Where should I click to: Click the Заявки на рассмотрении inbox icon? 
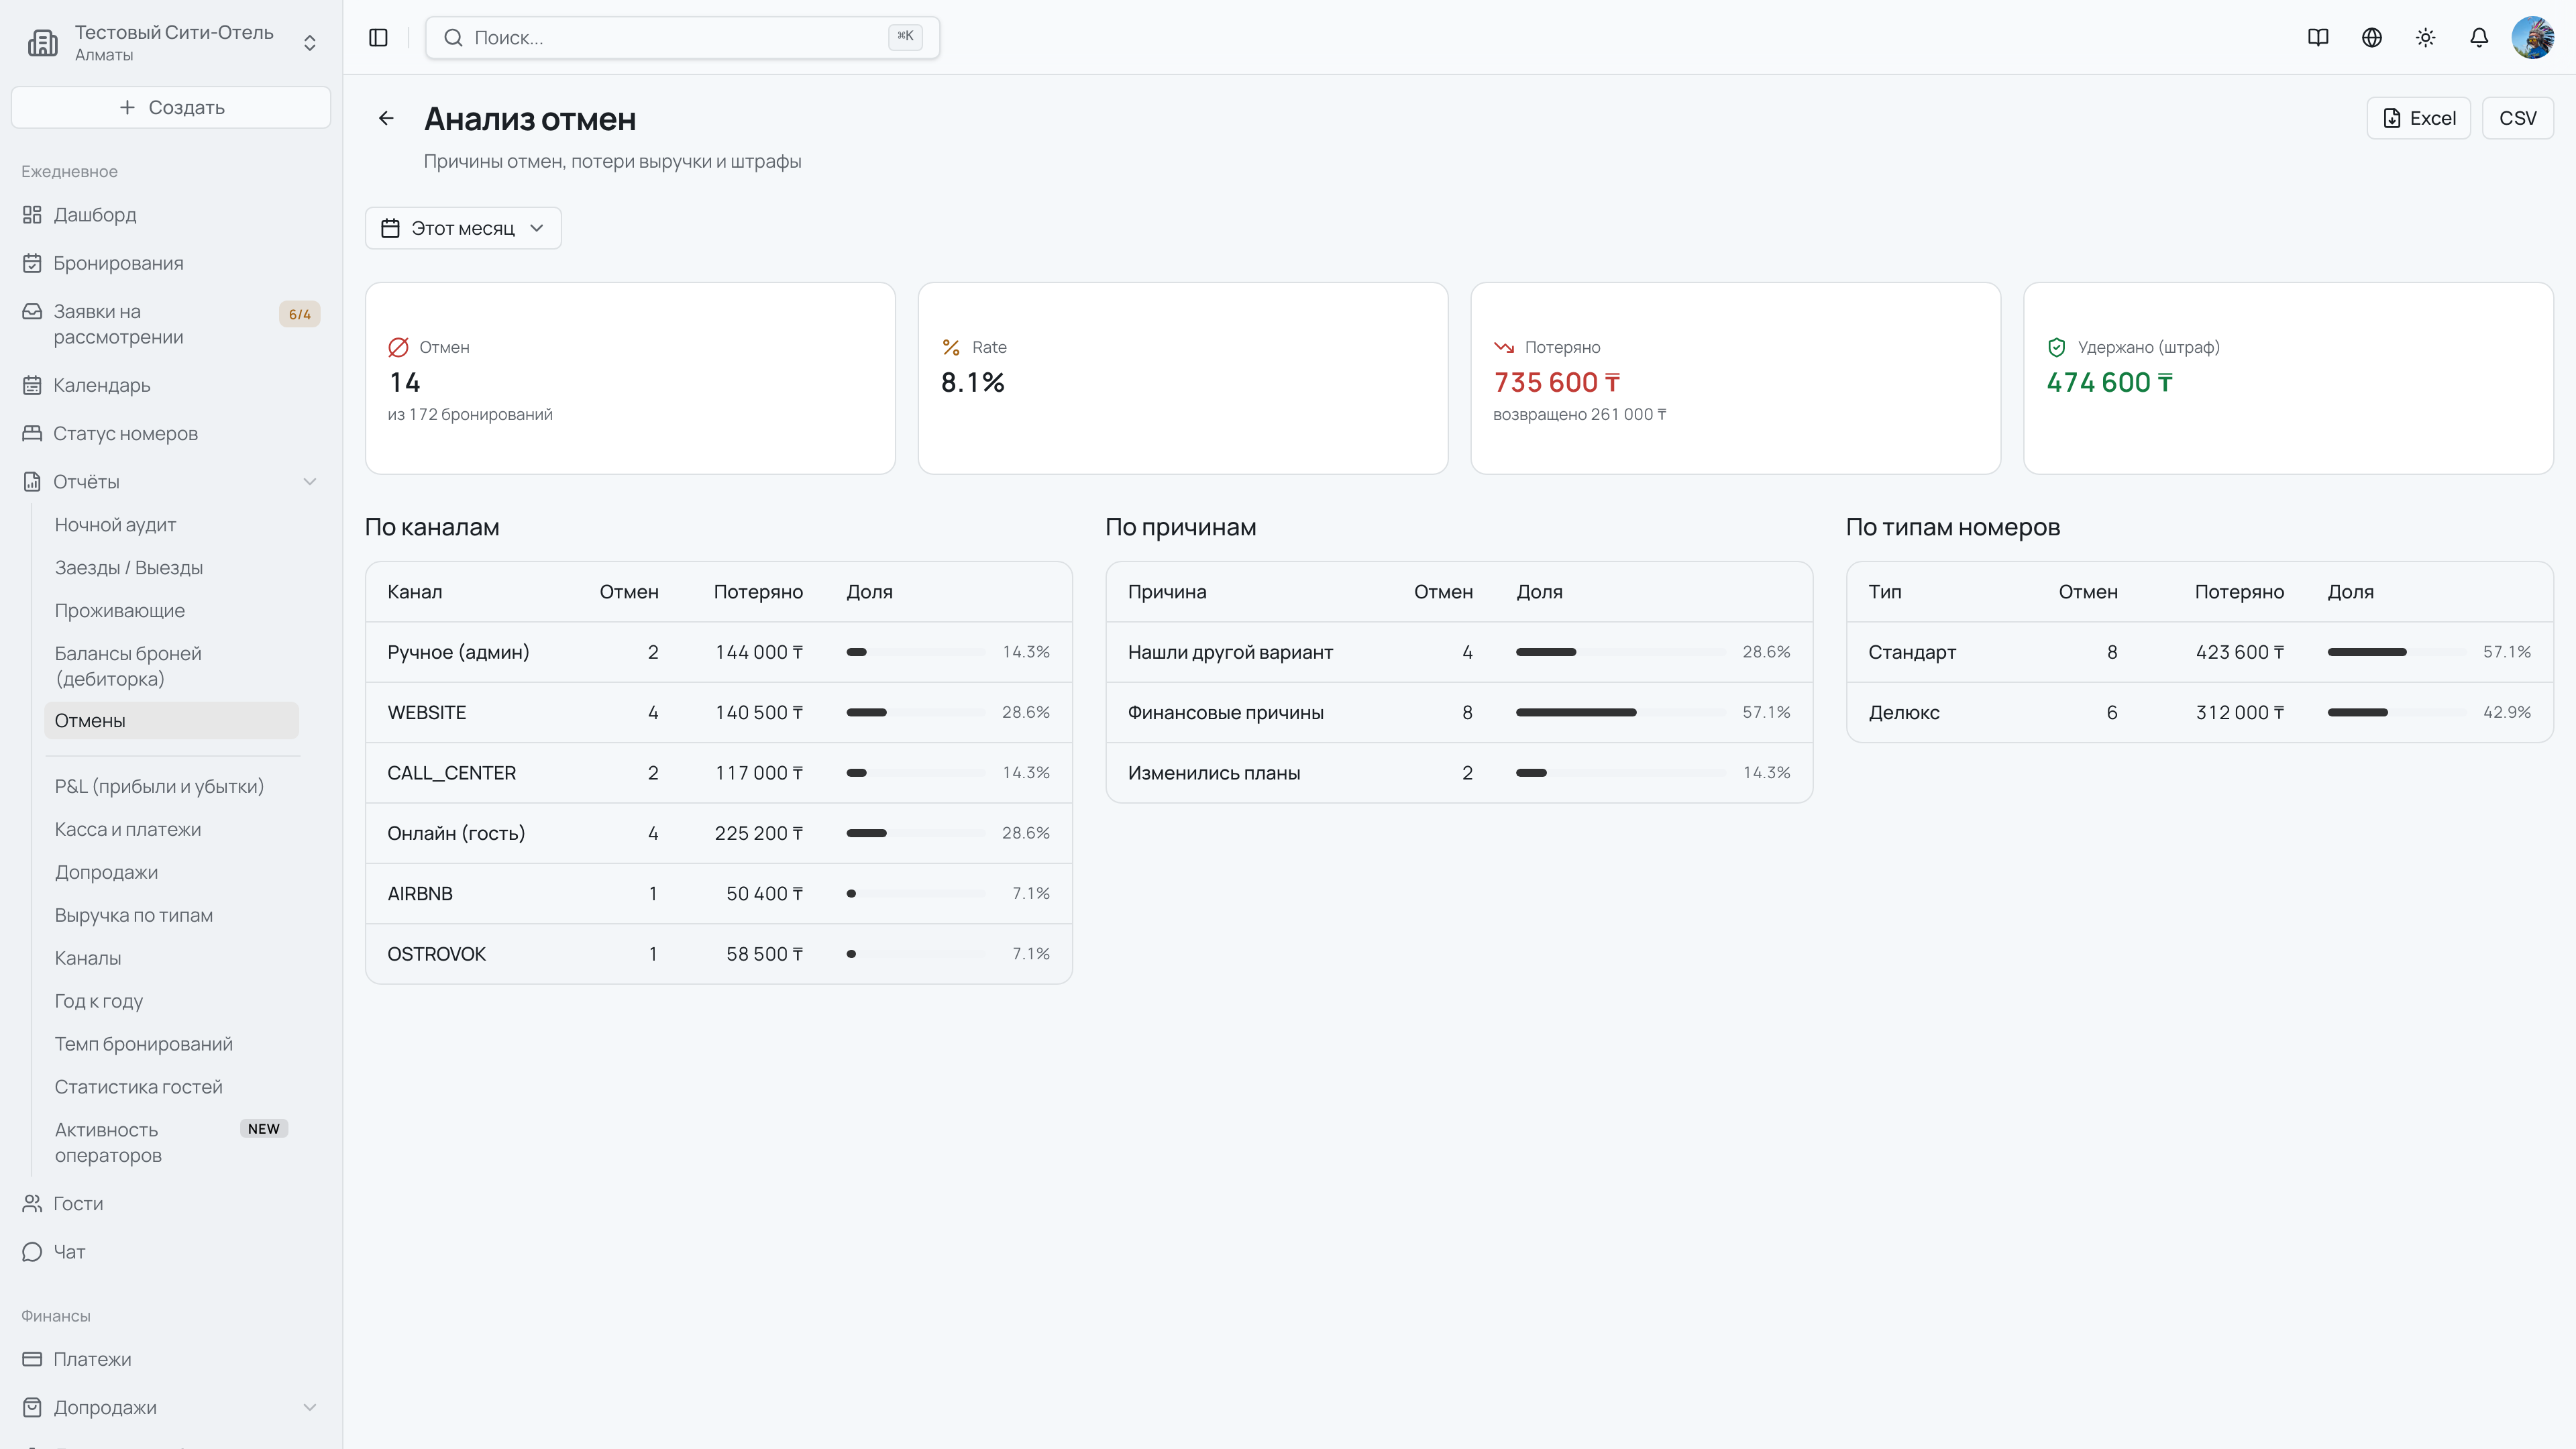[x=32, y=311]
